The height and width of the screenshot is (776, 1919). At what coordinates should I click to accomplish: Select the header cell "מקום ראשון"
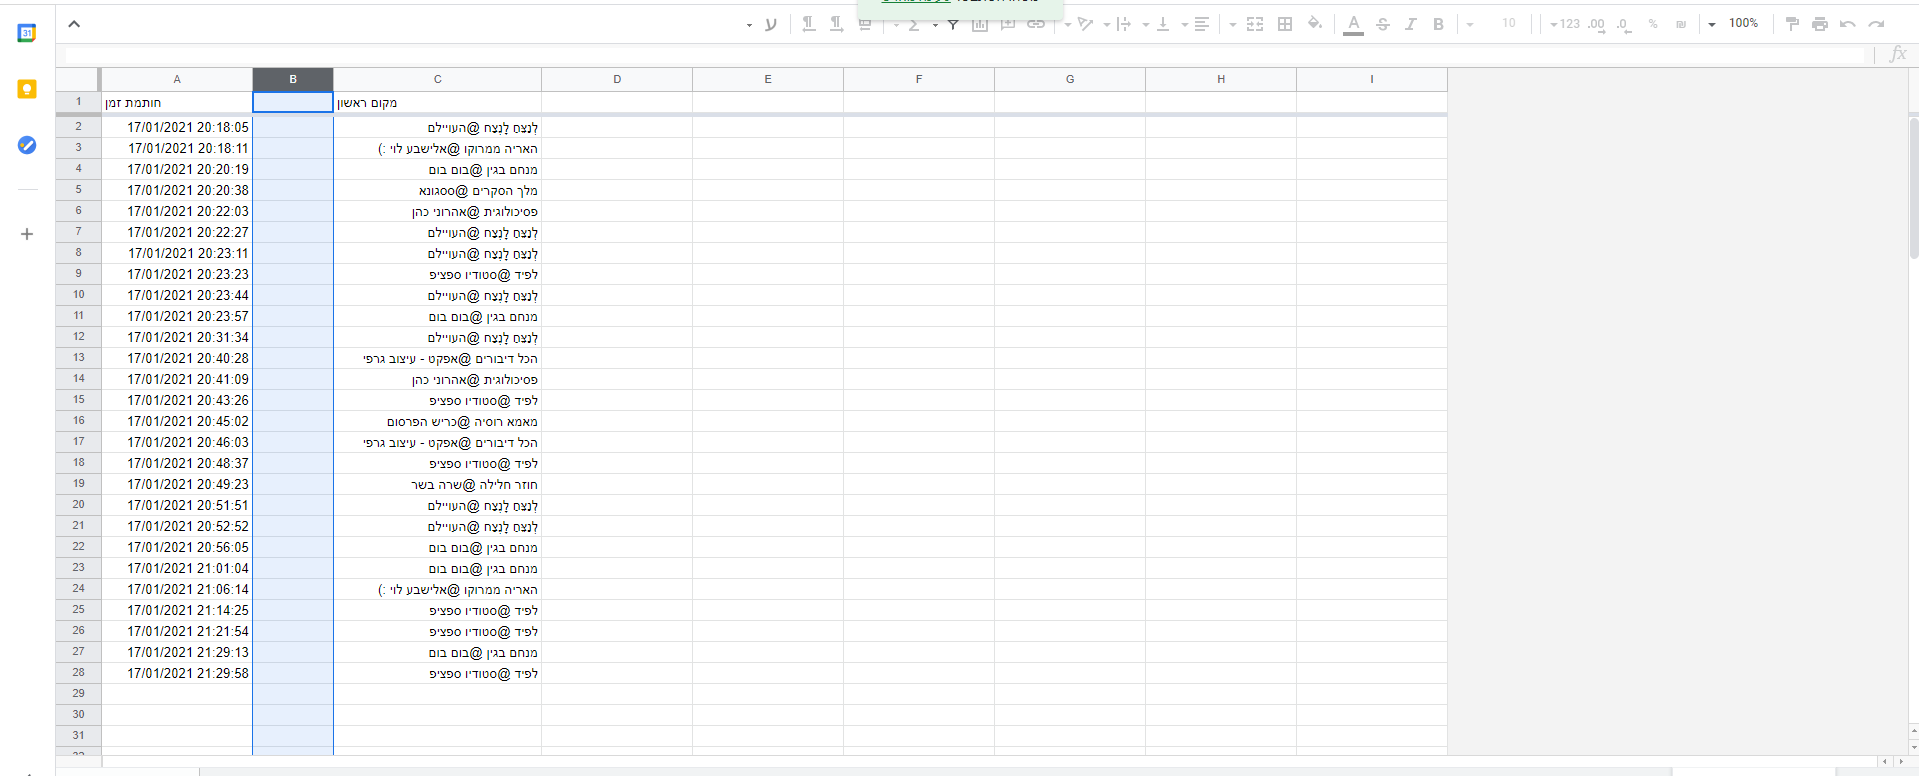click(x=437, y=102)
